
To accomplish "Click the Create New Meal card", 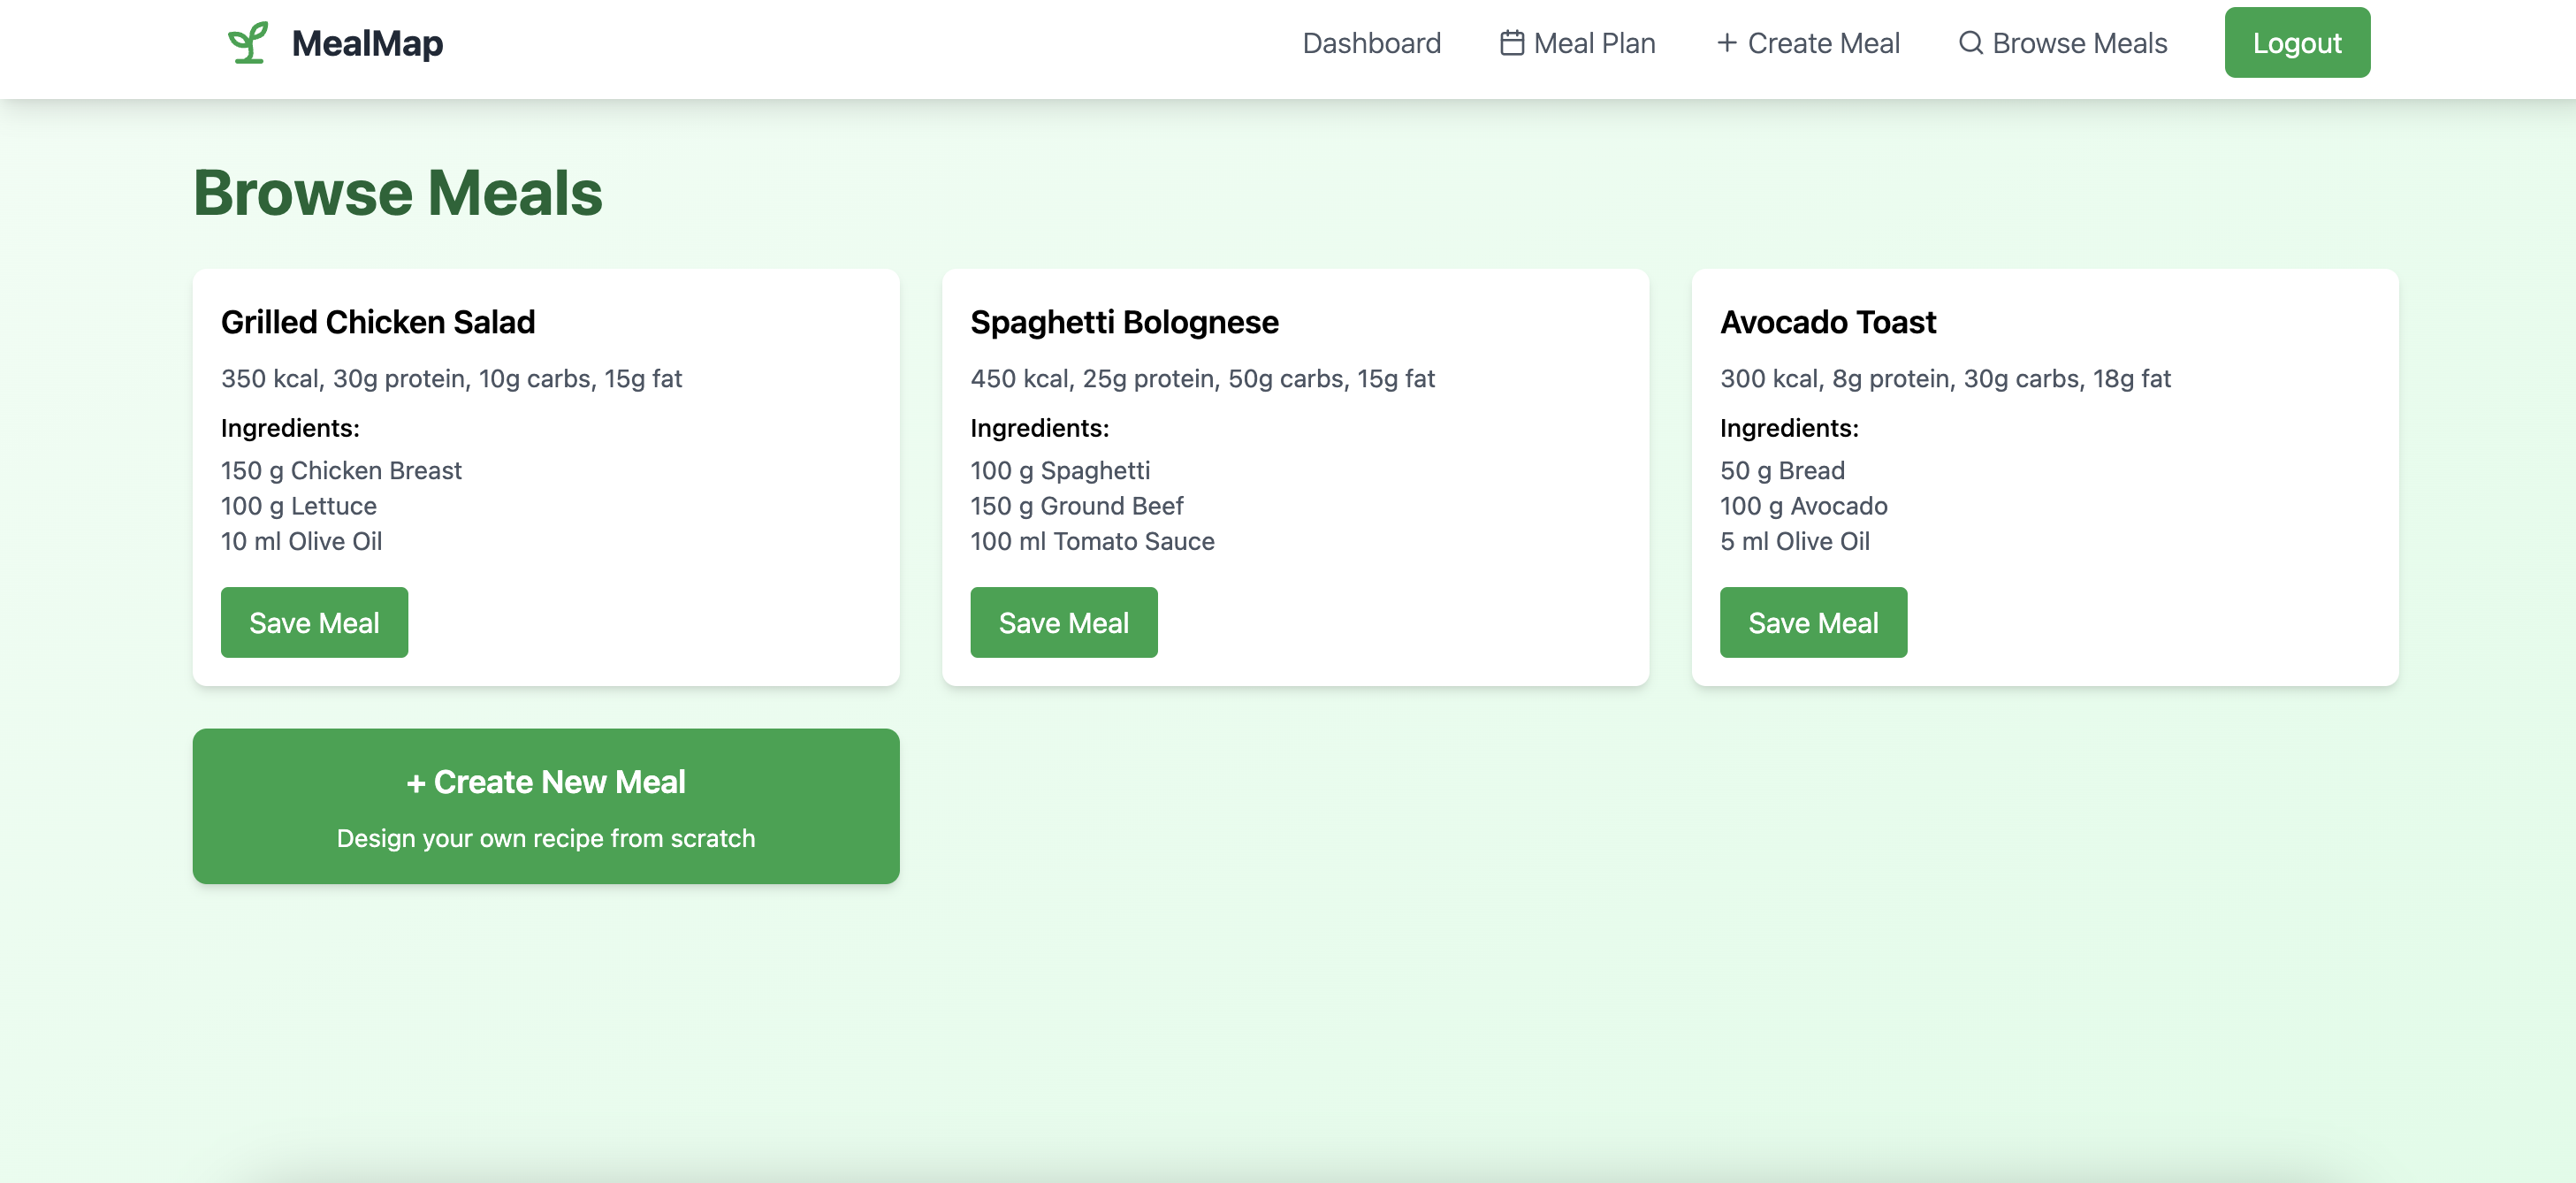I will [x=546, y=805].
